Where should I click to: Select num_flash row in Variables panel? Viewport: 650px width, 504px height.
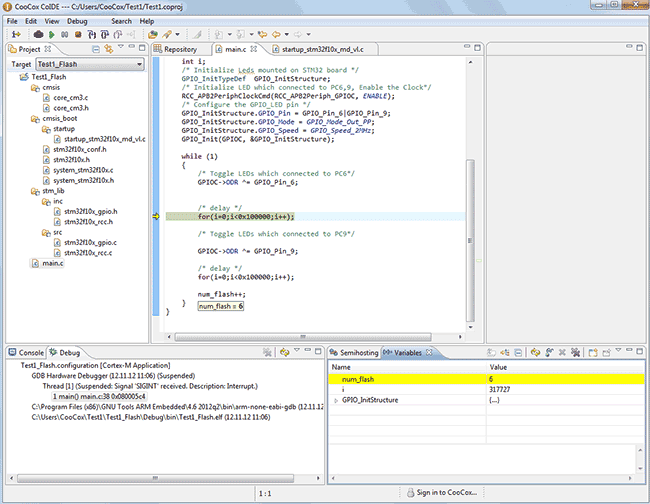pyautogui.click(x=357, y=379)
